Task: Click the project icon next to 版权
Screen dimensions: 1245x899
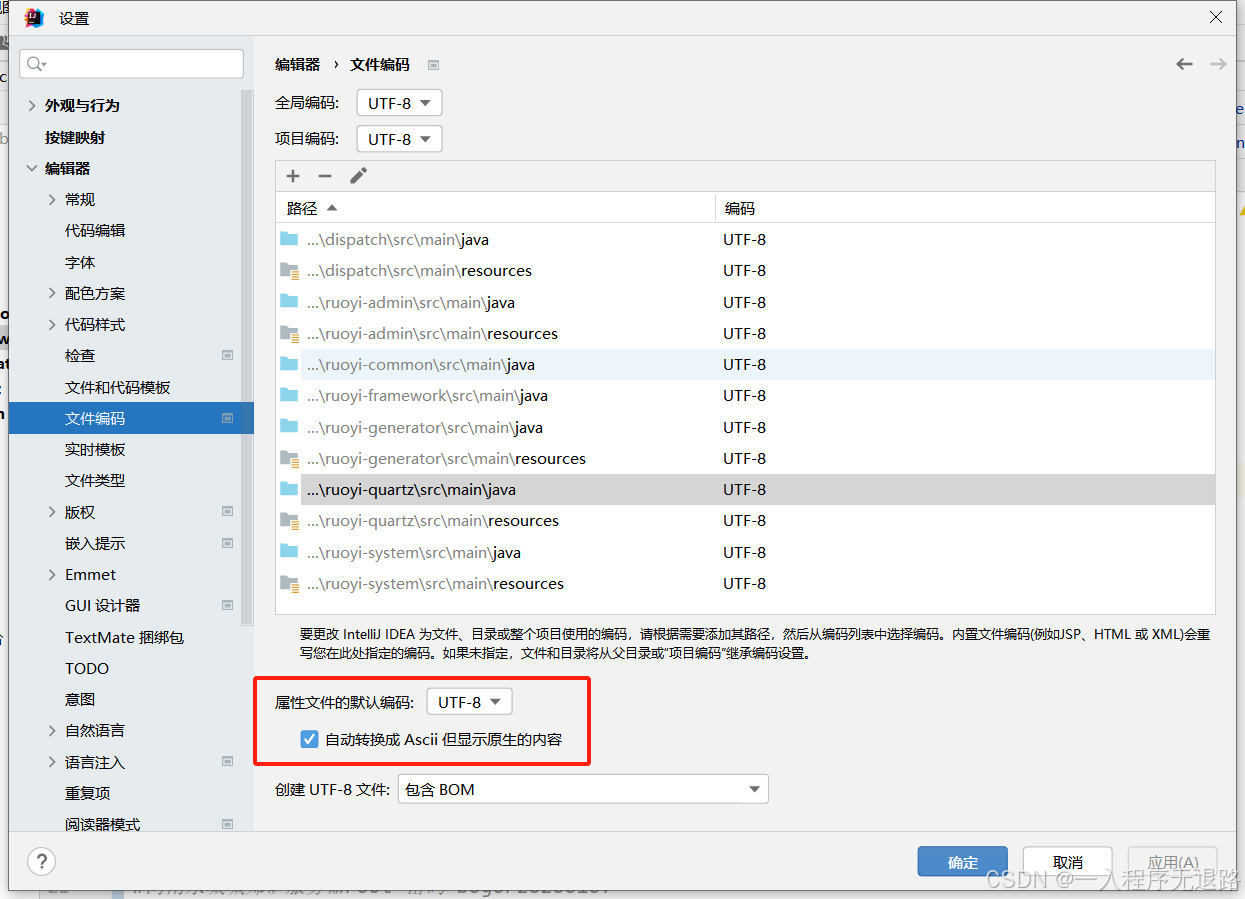Action: 227,511
